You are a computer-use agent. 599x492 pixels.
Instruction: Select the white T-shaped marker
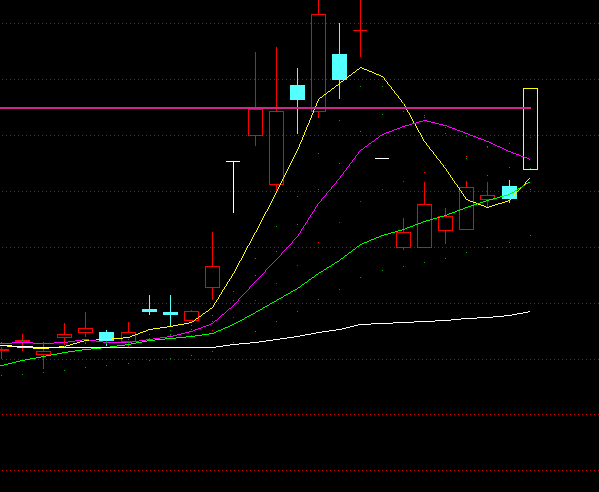tap(233, 187)
